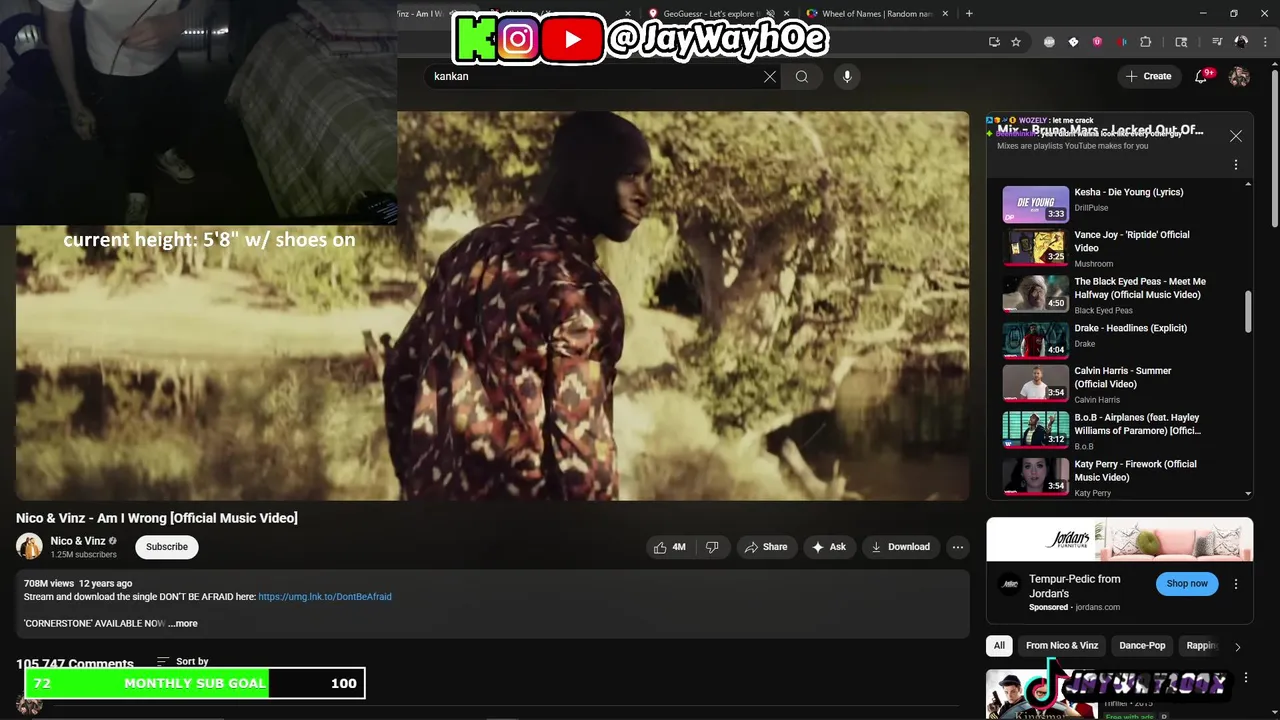Close the Wheel of Names tab
Viewport: 1280px width, 720px height.
point(946,14)
